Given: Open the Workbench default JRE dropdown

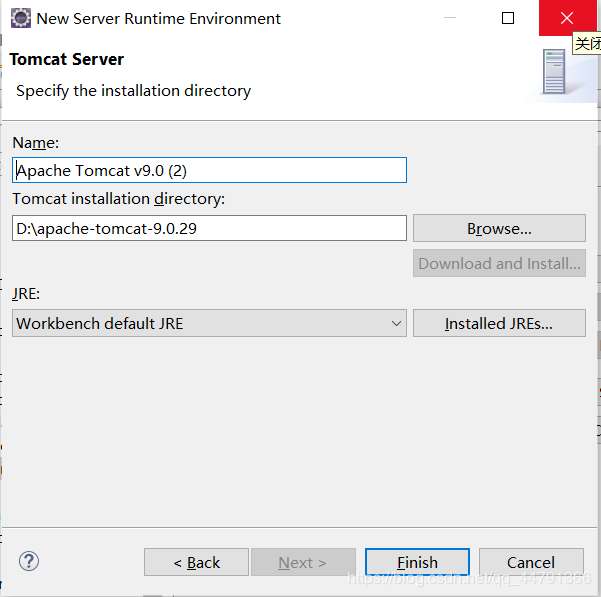Looking at the screenshot, I should (x=209, y=323).
